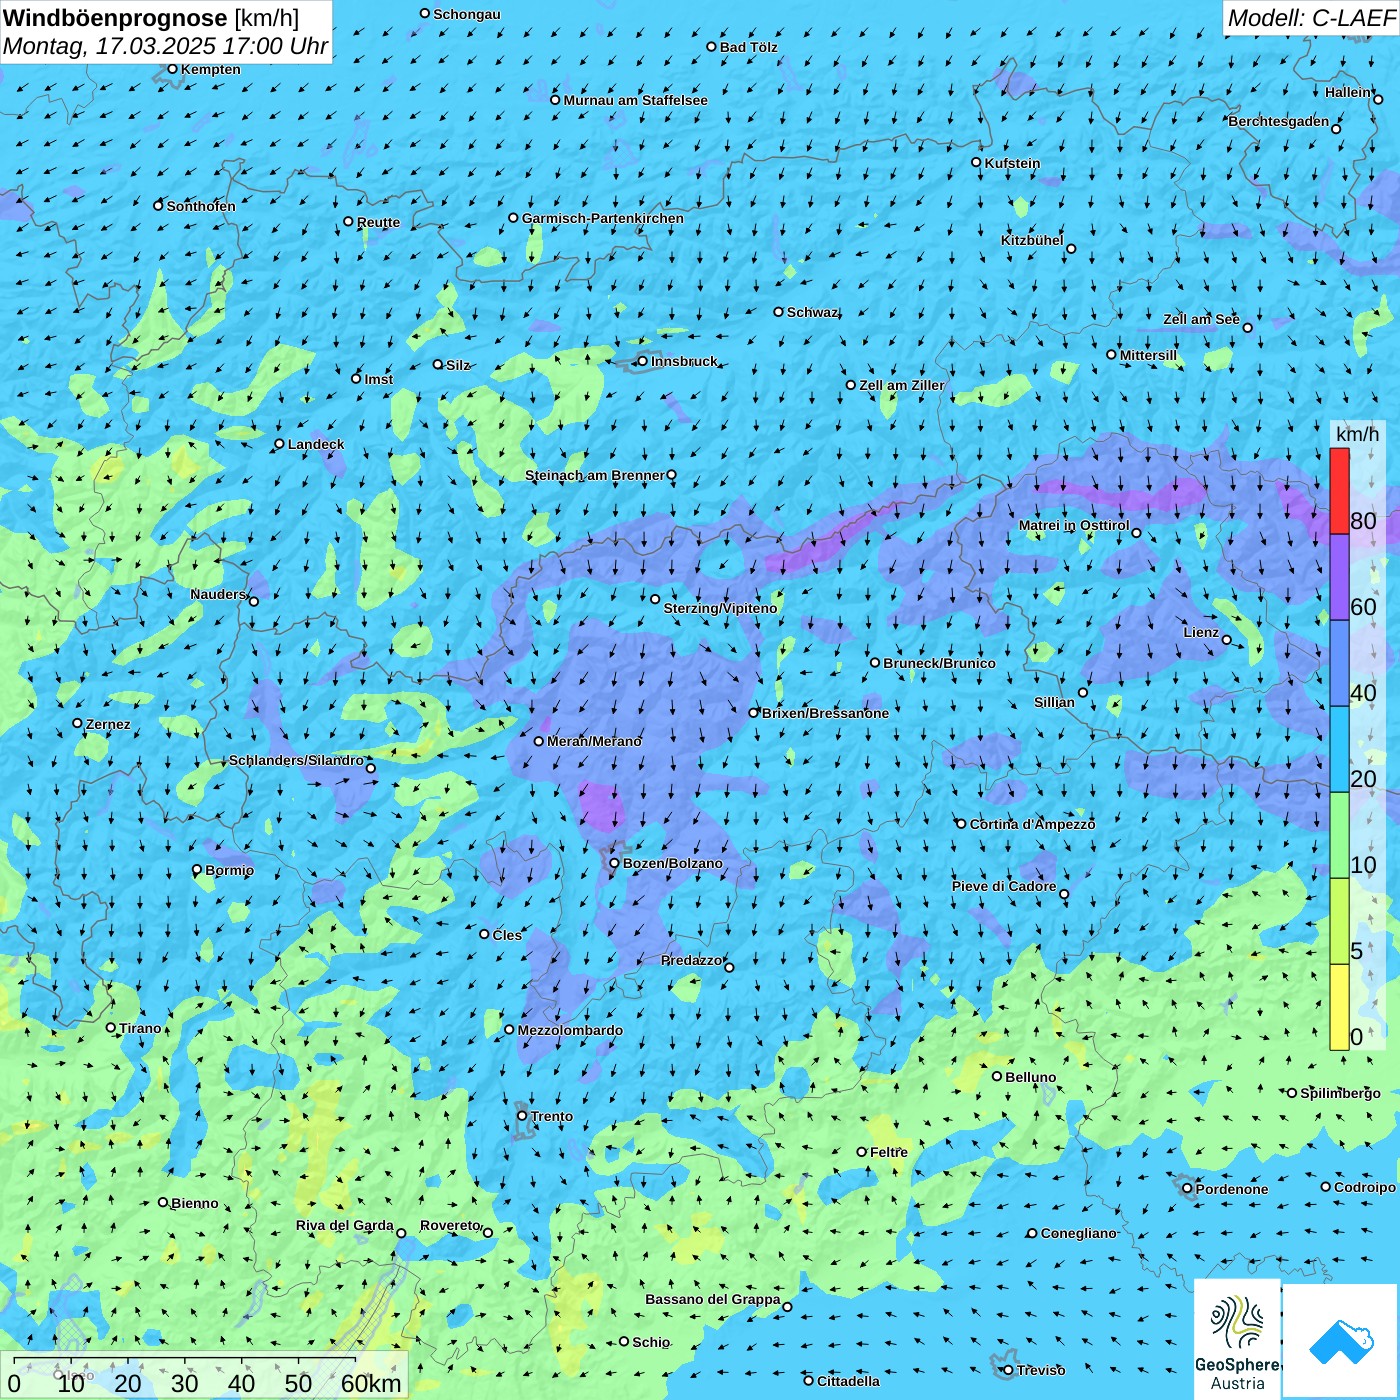Viewport: 1400px width, 1400px height.
Task: Click the 'Brixen/Bressanone' label
Action: (x=825, y=713)
